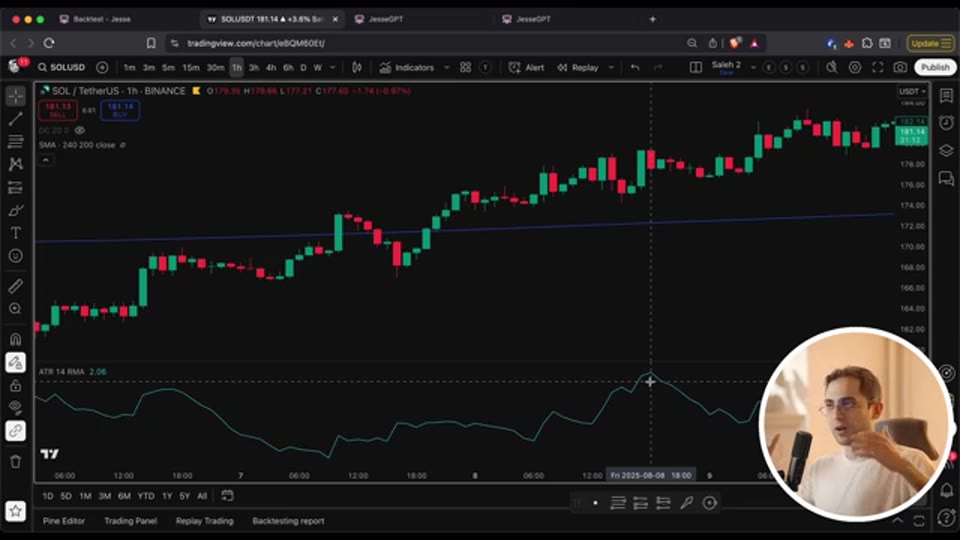Image resolution: width=960 pixels, height=540 pixels.
Task: Undo the last chart action
Action: point(636,67)
